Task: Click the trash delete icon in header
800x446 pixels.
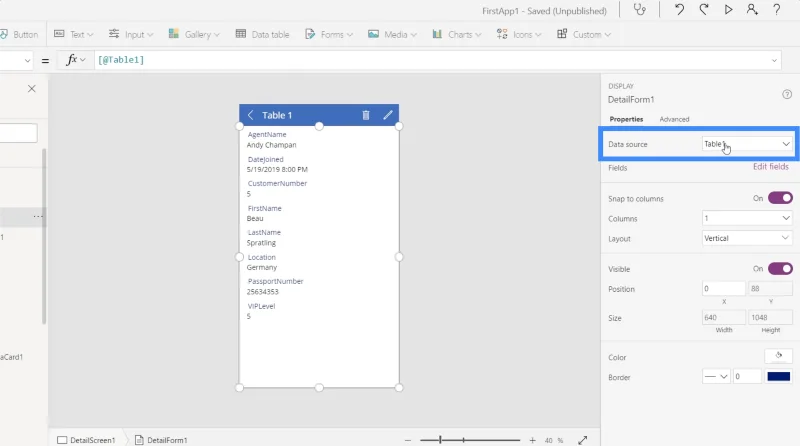Action: (366, 115)
